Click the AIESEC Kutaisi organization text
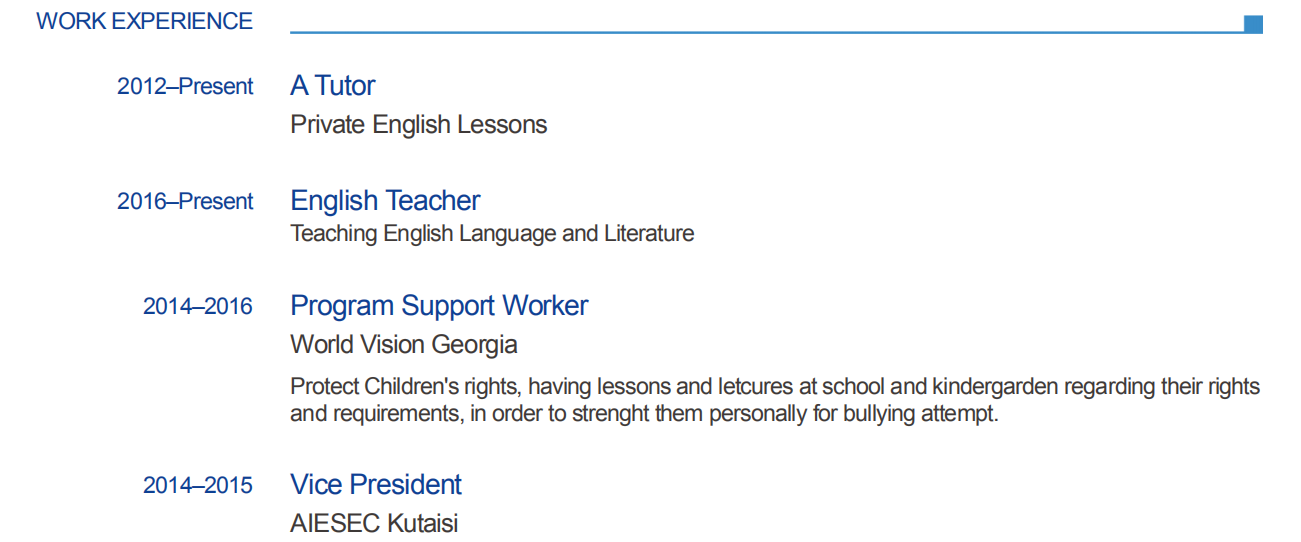This screenshot has height=542, width=1301. [374, 523]
